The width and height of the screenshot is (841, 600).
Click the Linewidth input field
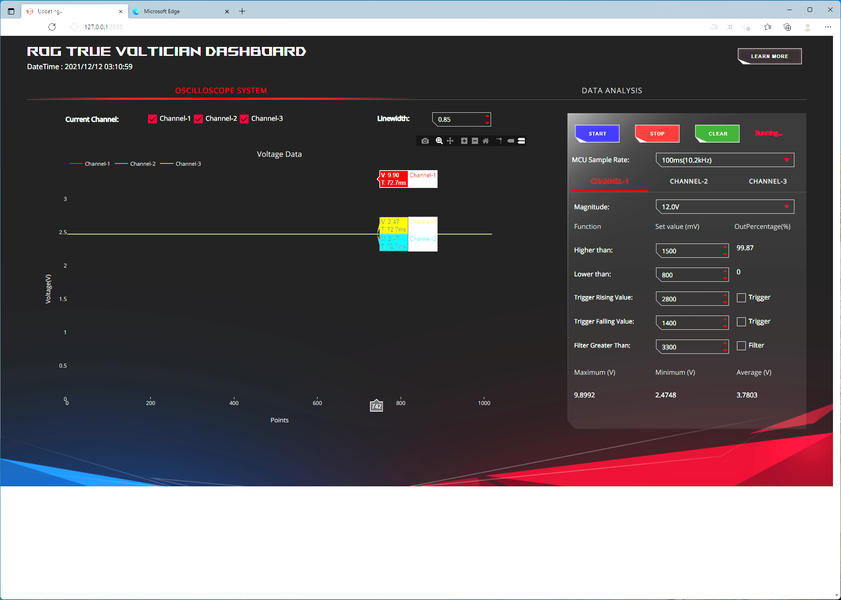point(461,120)
